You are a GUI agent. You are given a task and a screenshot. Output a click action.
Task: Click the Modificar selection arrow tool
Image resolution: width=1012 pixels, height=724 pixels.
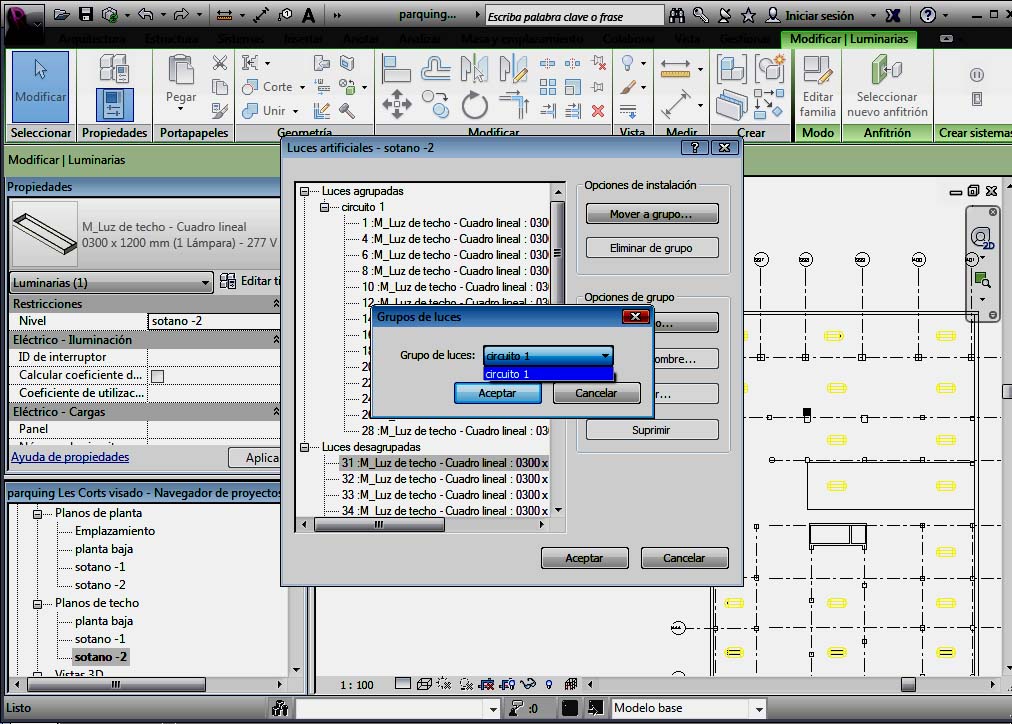[x=40, y=80]
